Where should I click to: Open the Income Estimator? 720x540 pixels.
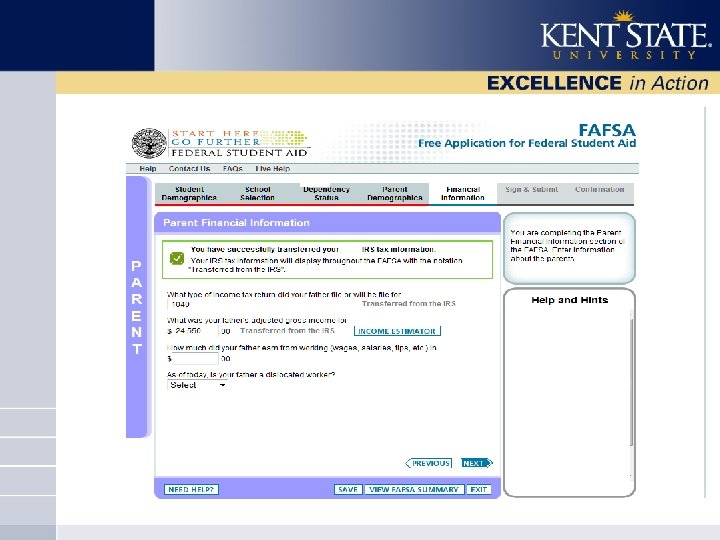pyautogui.click(x=397, y=331)
